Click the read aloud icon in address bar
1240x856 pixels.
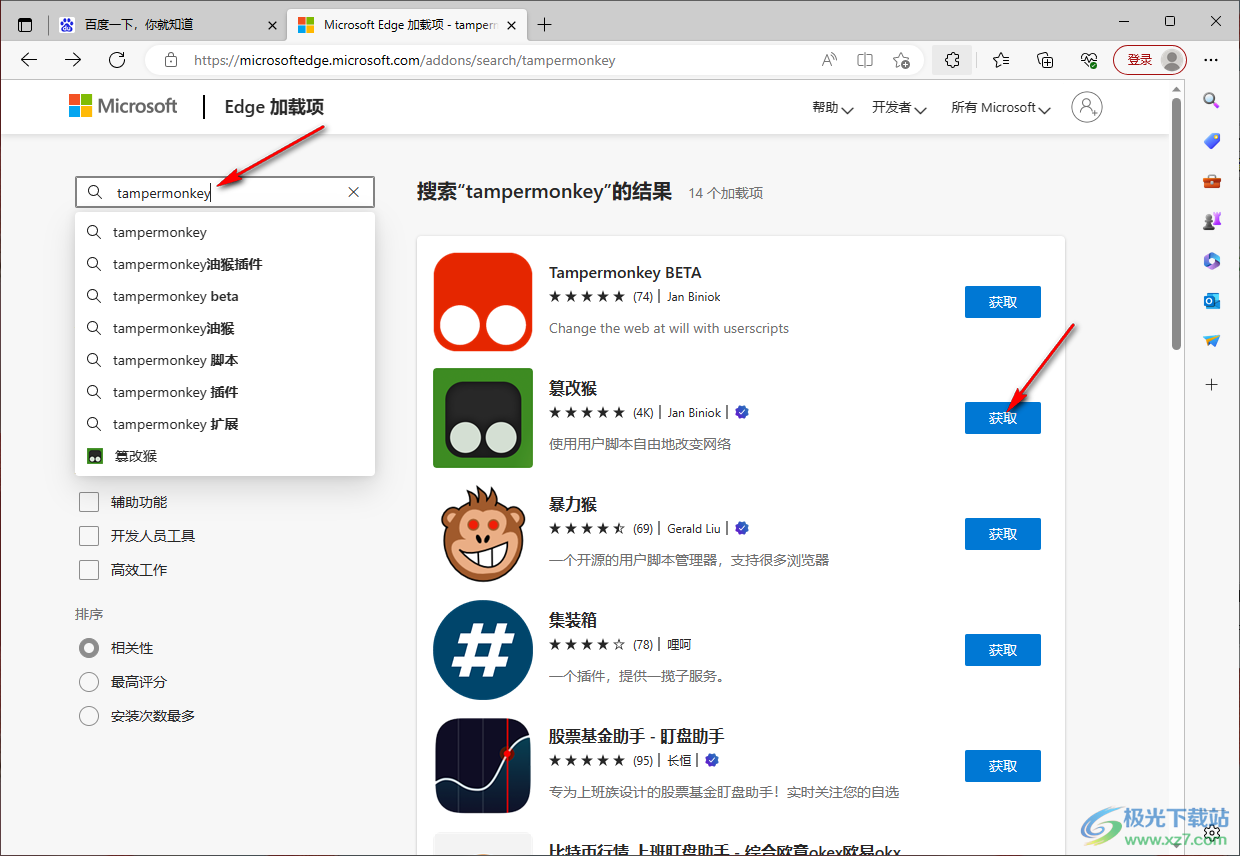(x=829, y=60)
